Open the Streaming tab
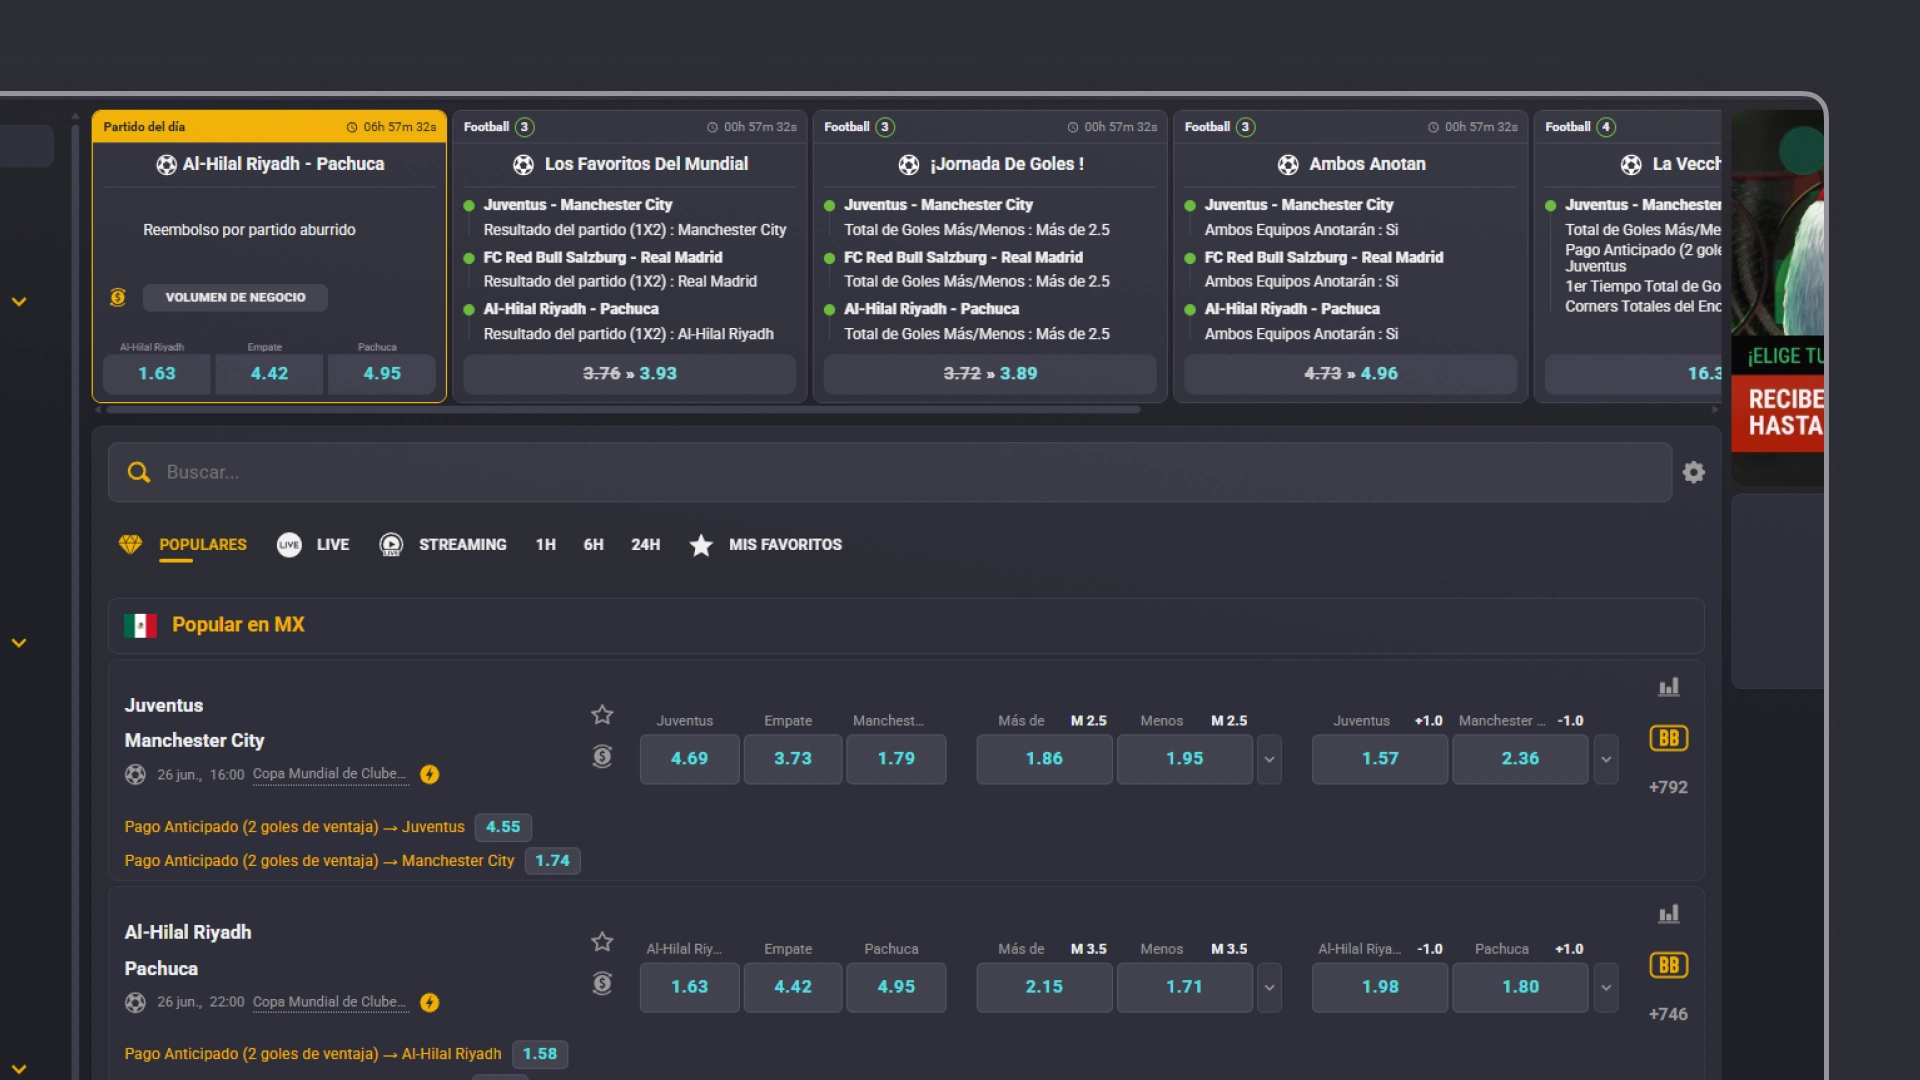Screen dimensions: 1920x1080 tap(462, 544)
